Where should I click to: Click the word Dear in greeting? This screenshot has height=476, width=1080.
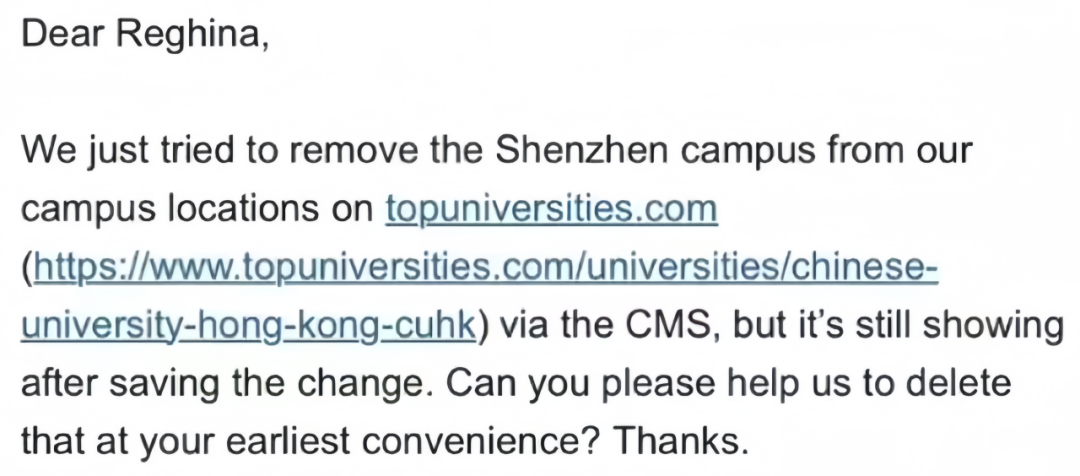tap(62, 34)
